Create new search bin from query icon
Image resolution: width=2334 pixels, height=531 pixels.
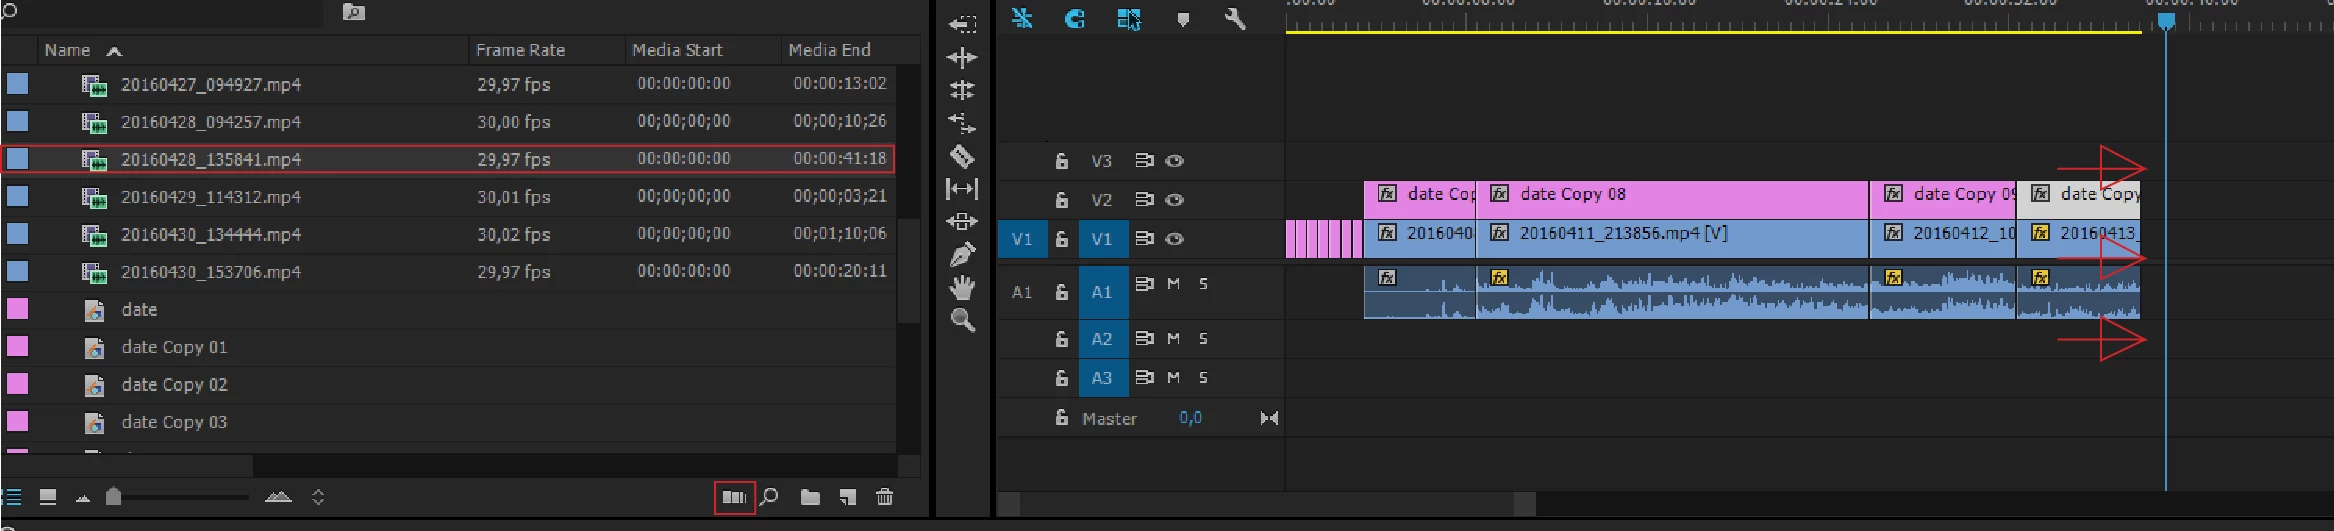[354, 12]
